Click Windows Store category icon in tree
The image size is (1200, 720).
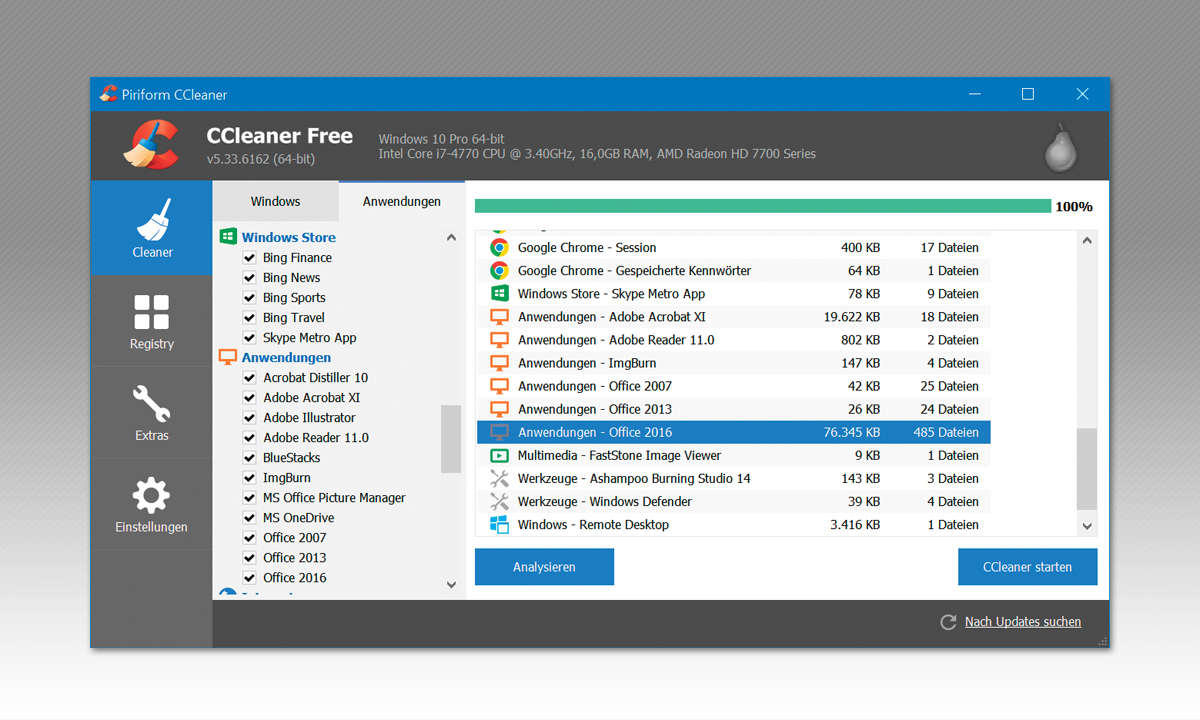(x=227, y=237)
